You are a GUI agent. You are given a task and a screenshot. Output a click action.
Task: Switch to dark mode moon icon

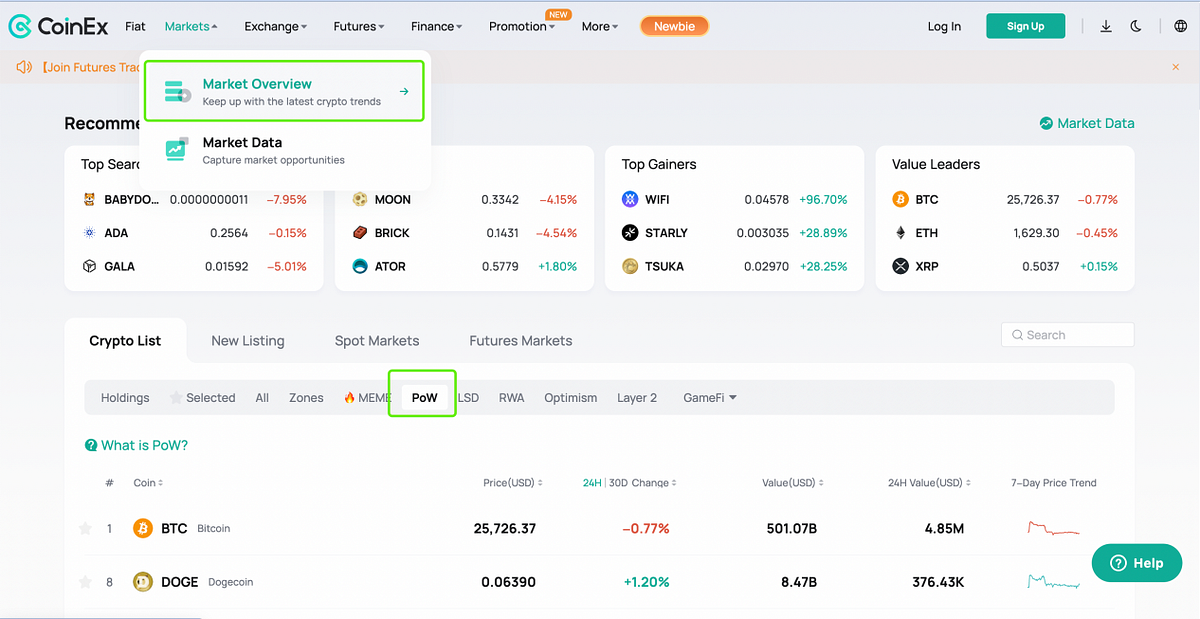[1136, 26]
